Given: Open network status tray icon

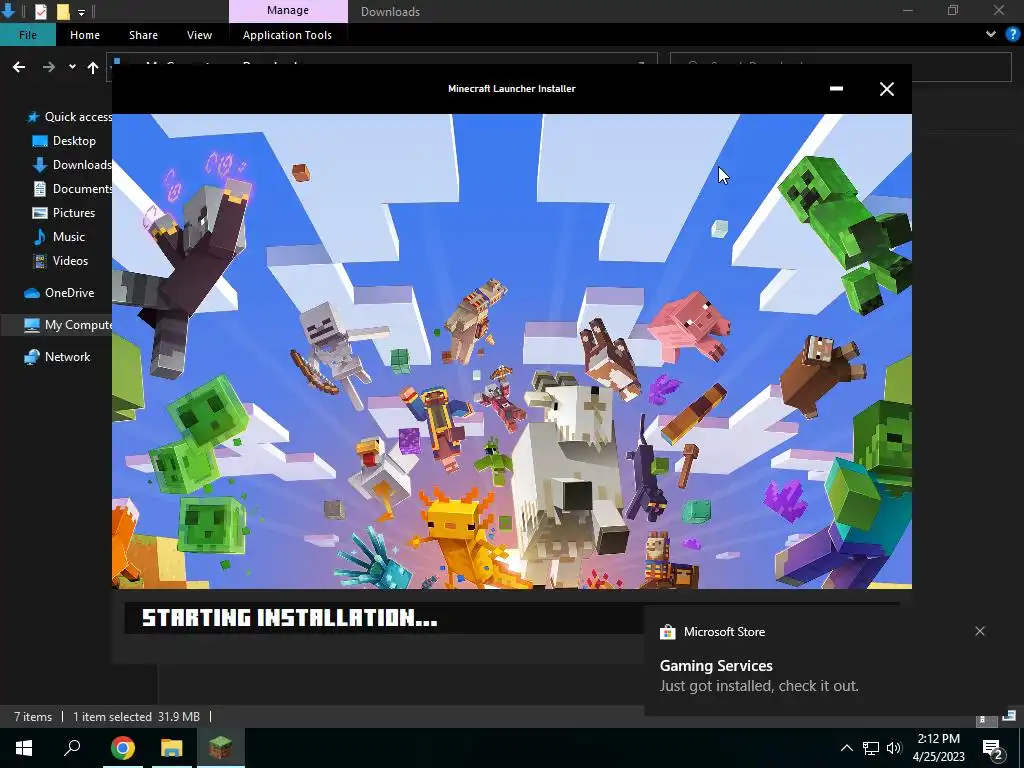Looking at the screenshot, I should pyautogui.click(x=871, y=748).
